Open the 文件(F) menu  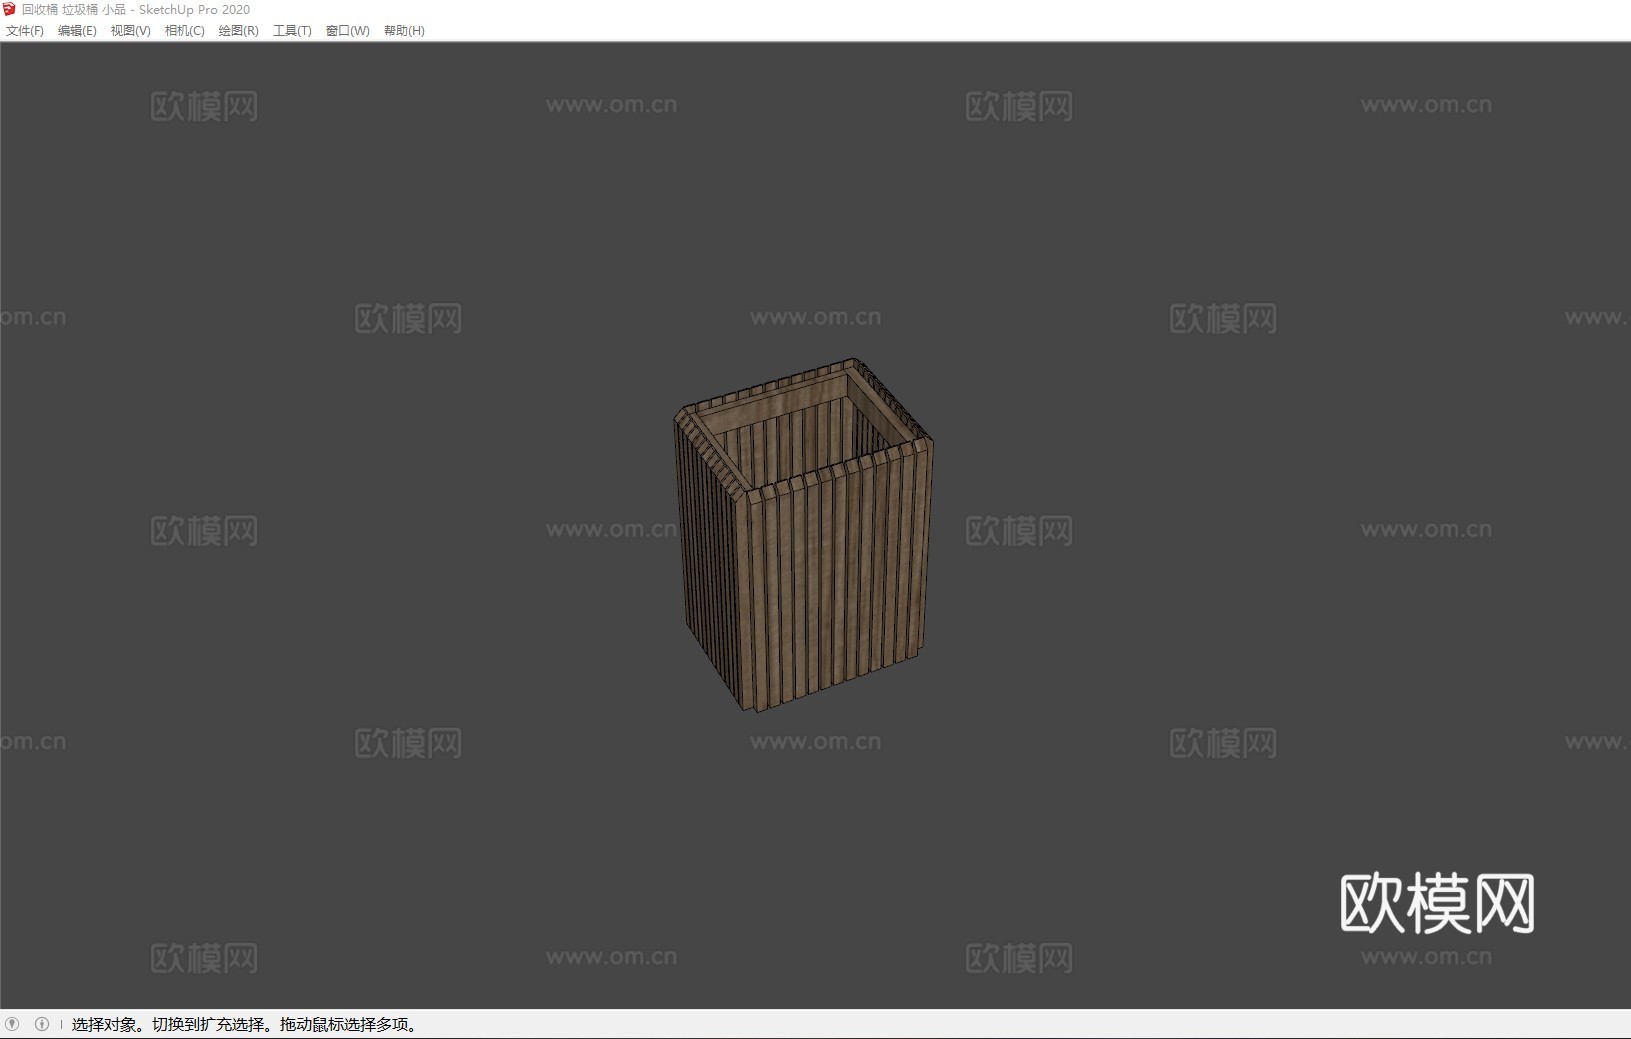(25, 31)
